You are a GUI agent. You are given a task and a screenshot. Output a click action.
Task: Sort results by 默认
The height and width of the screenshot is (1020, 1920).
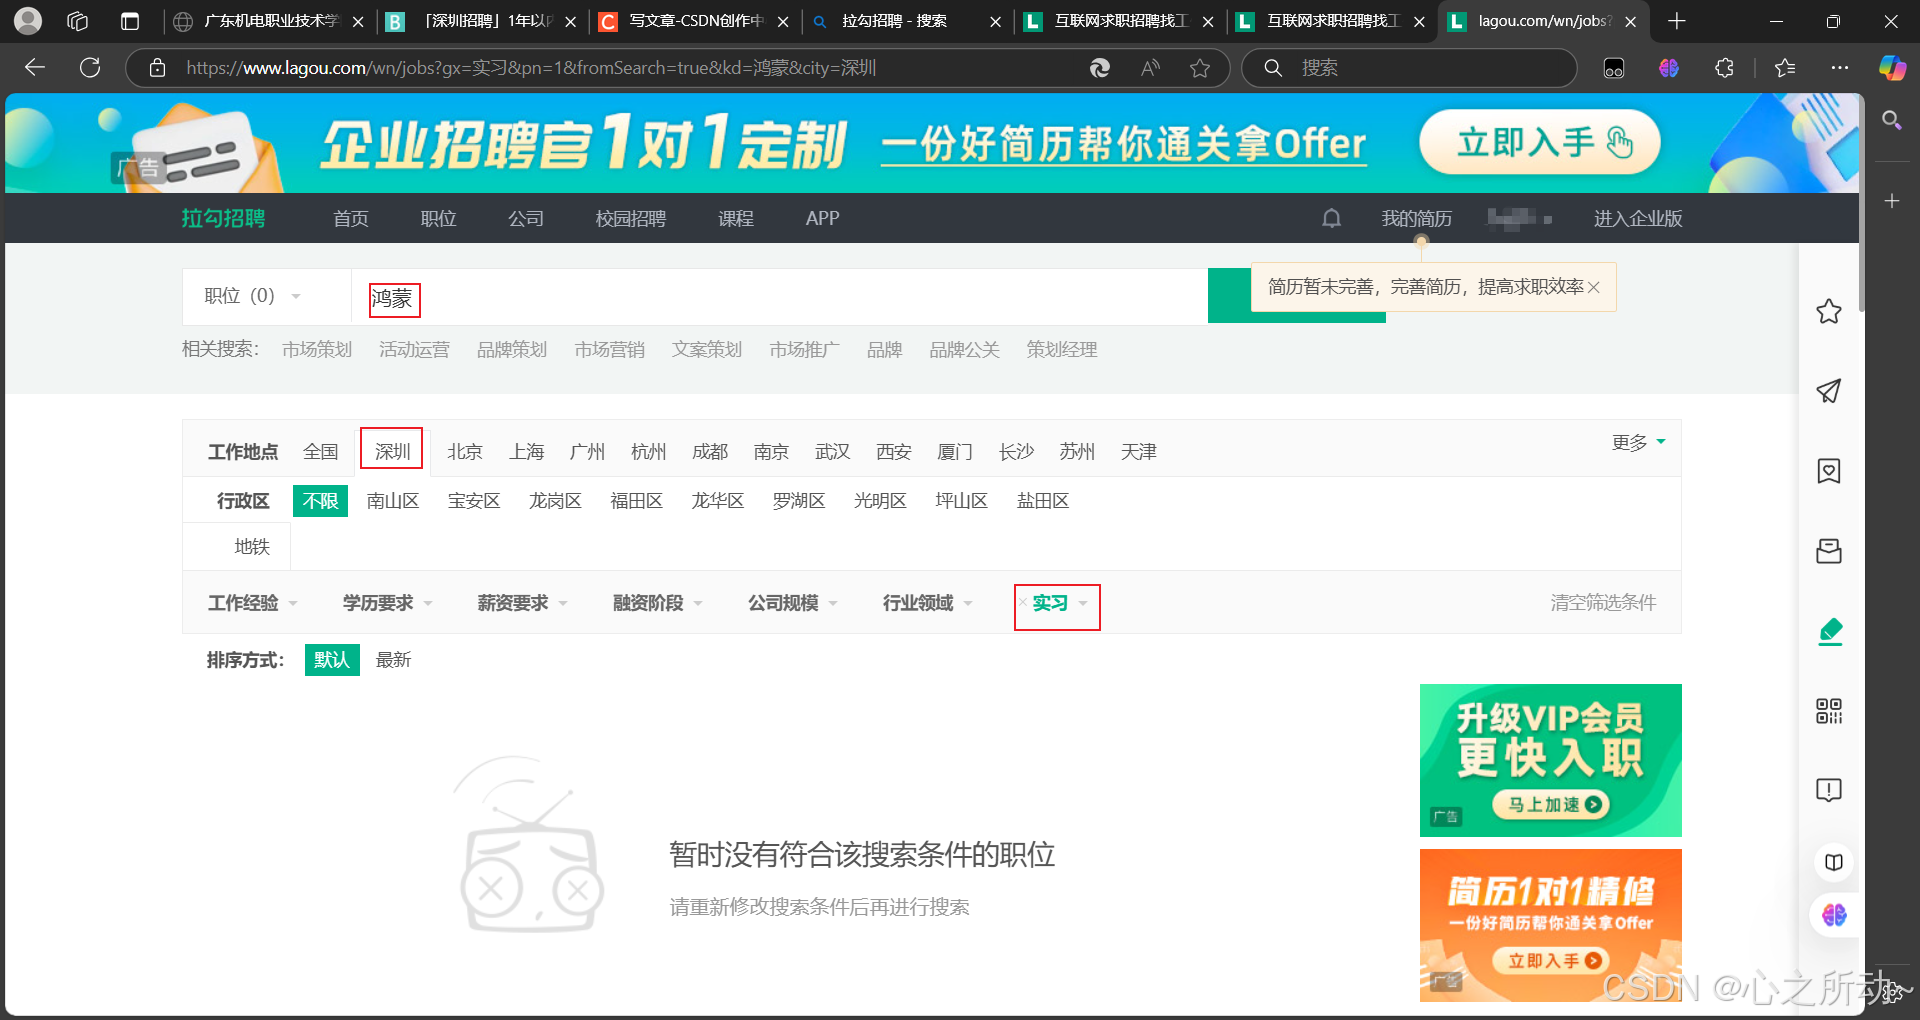332,660
